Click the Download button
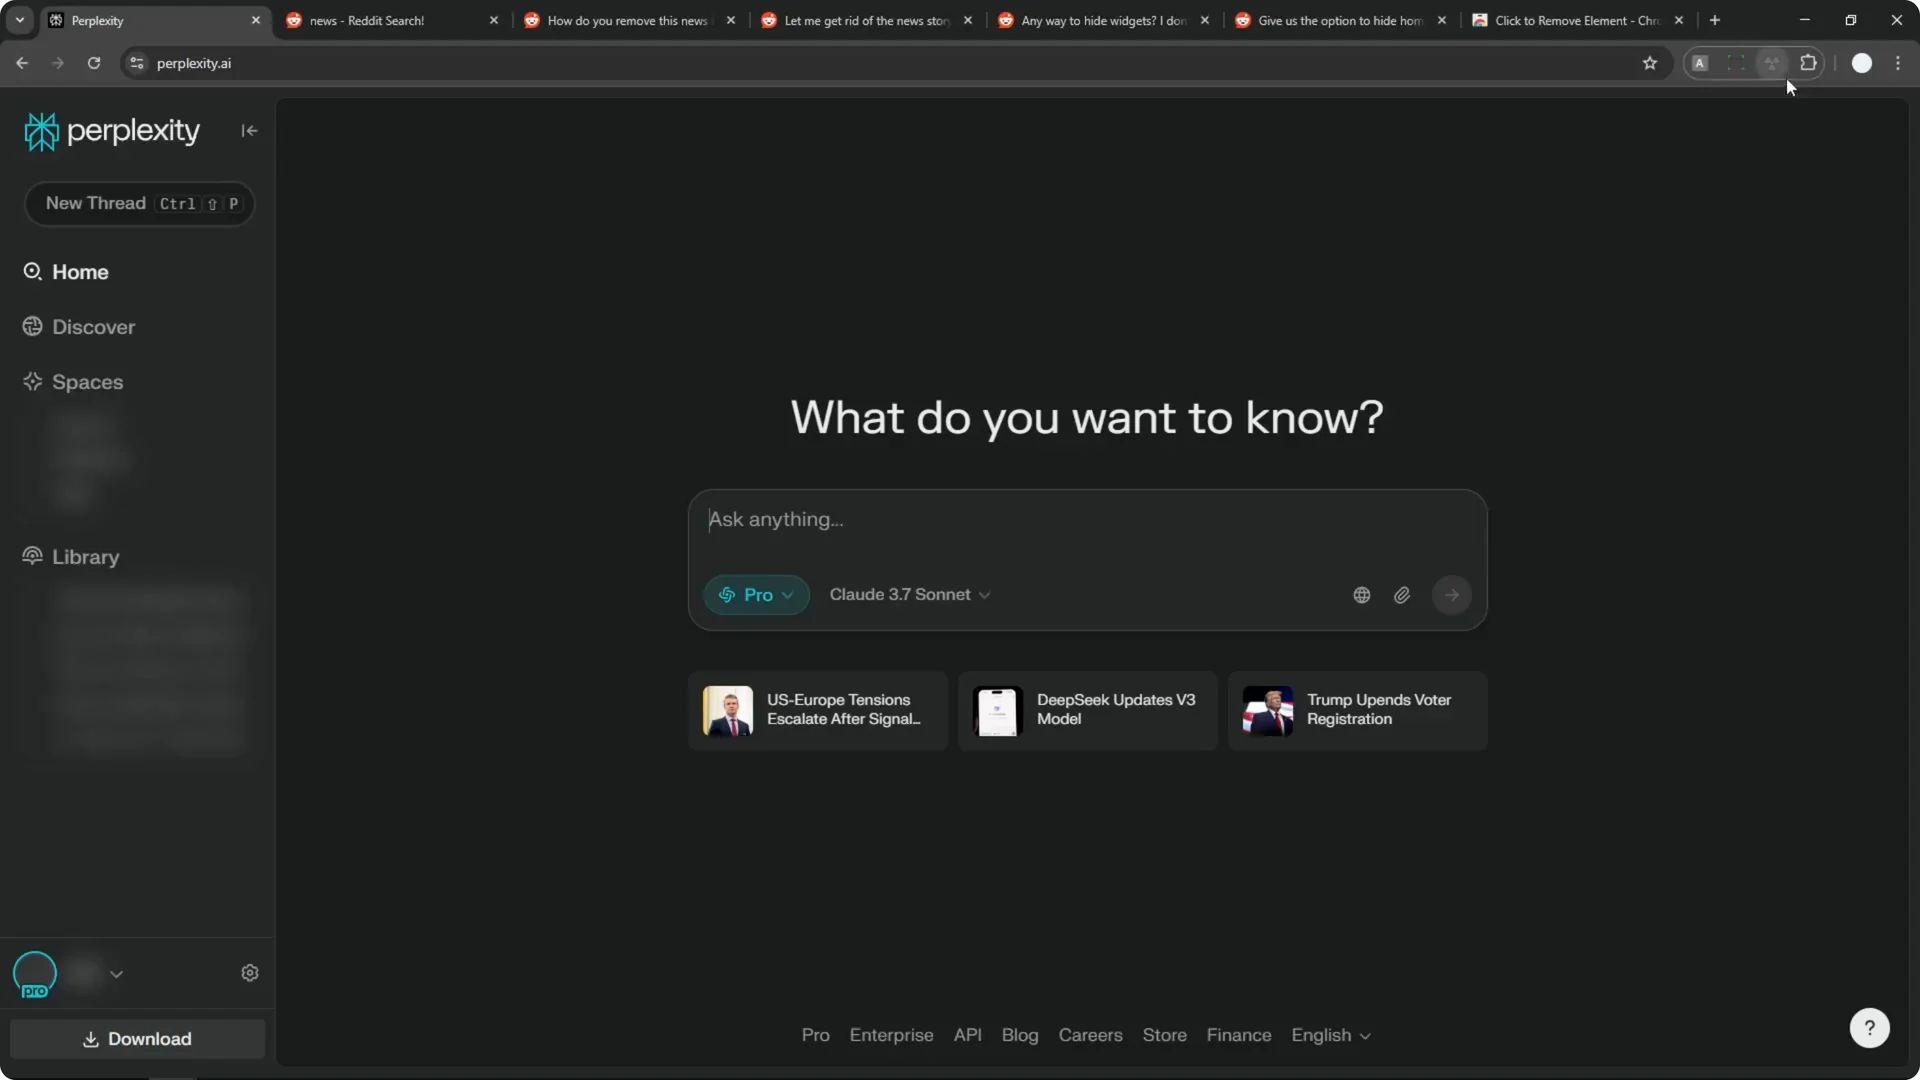Viewport: 1920px width, 1080px height. [x=137, y=1039]
